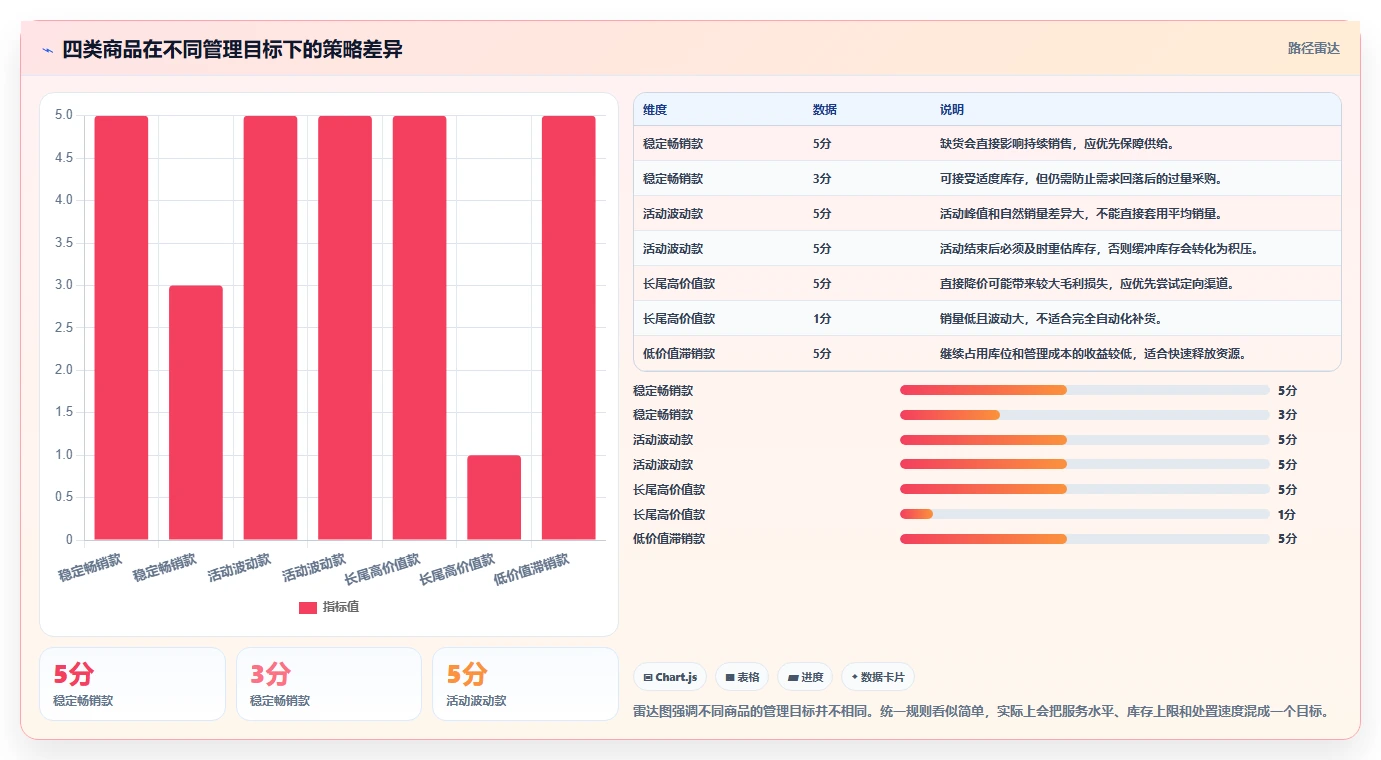Click the 低价值滞销款 label in the progress list

(669, 539)
